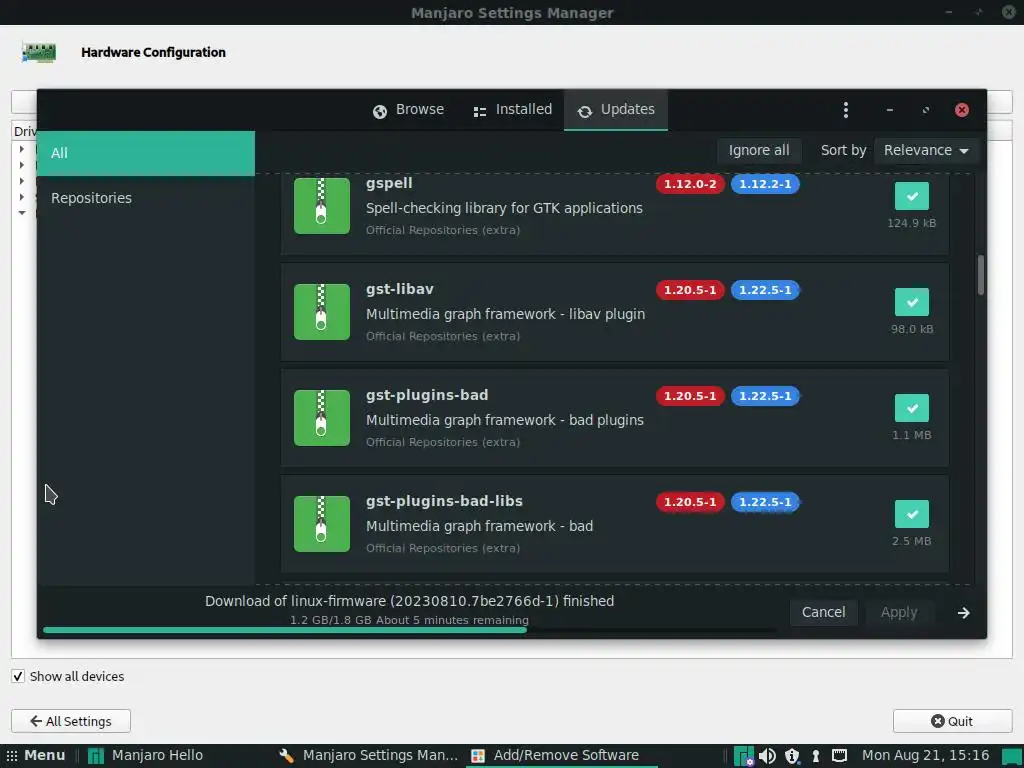Click gst-plugins-bad-libs new version badge 1.22.5-1
This screenshot has width=1024, height=768.
pyautogui.click(x=765, y=502)
